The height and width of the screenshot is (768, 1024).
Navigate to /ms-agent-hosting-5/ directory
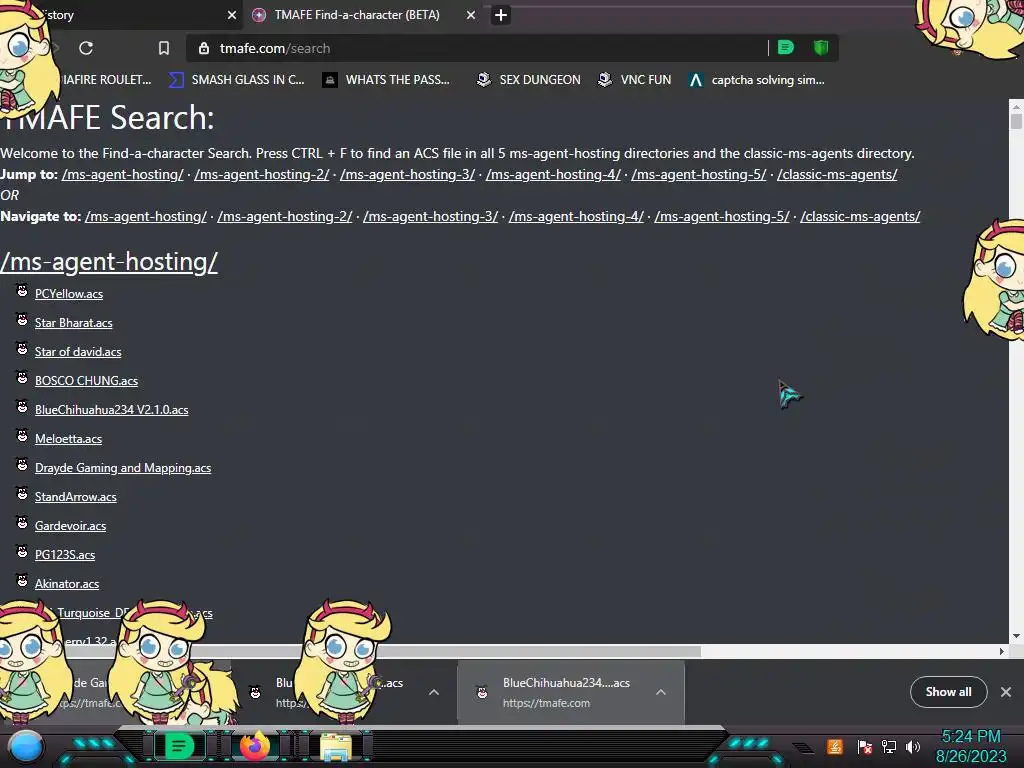[x=722, y=216]
